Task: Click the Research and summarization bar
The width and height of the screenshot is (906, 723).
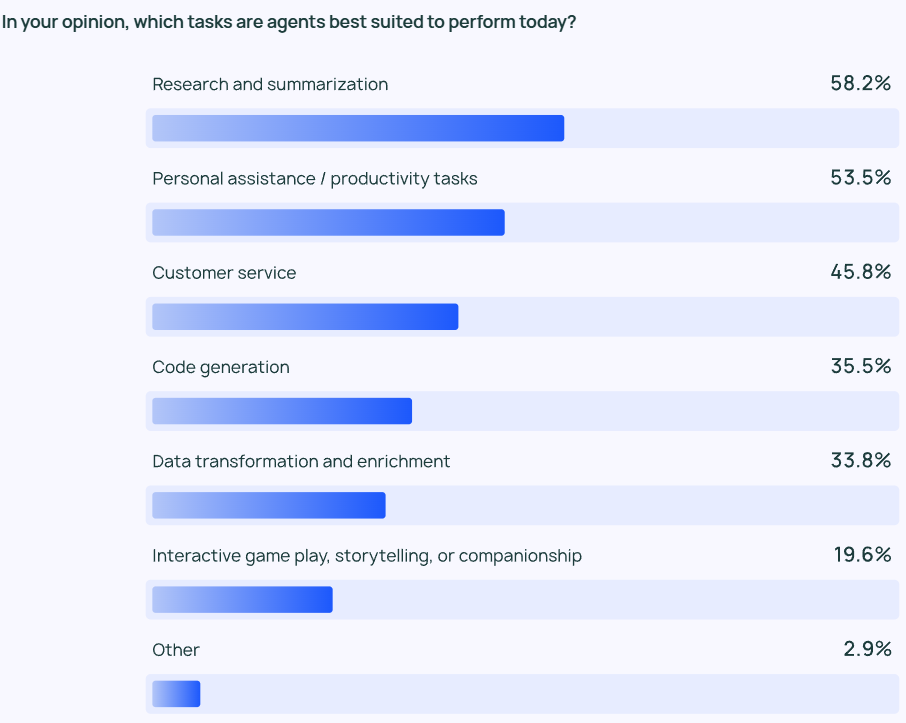Action: point(358,128)
